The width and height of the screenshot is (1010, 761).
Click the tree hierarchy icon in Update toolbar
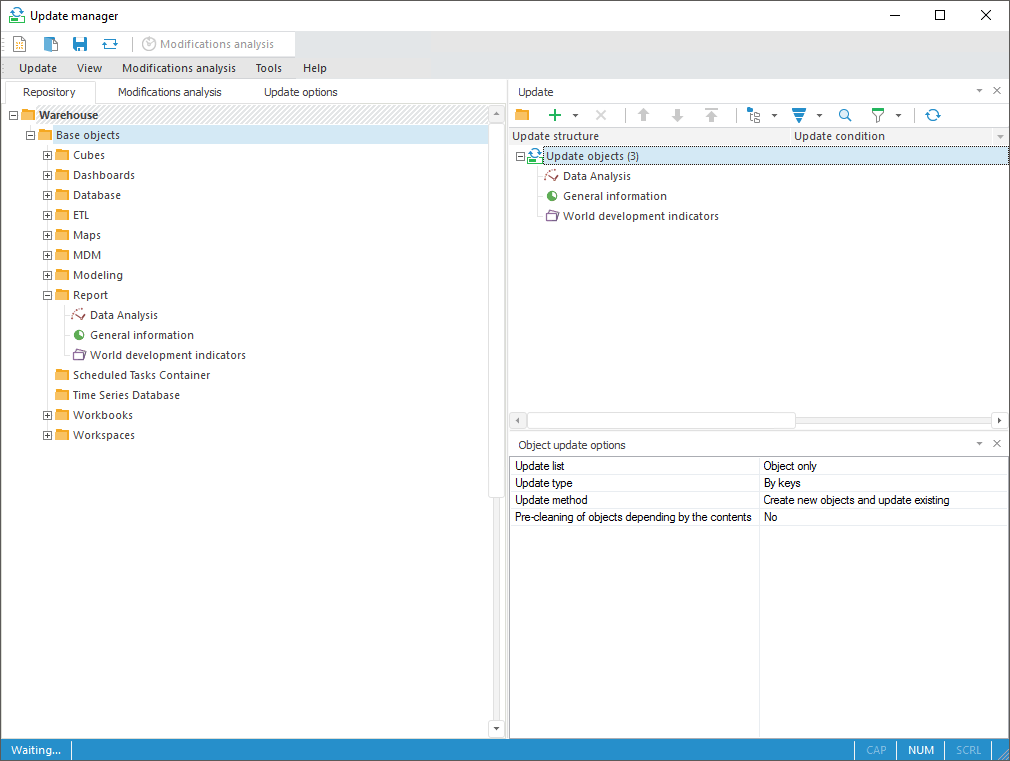[754, 115]
